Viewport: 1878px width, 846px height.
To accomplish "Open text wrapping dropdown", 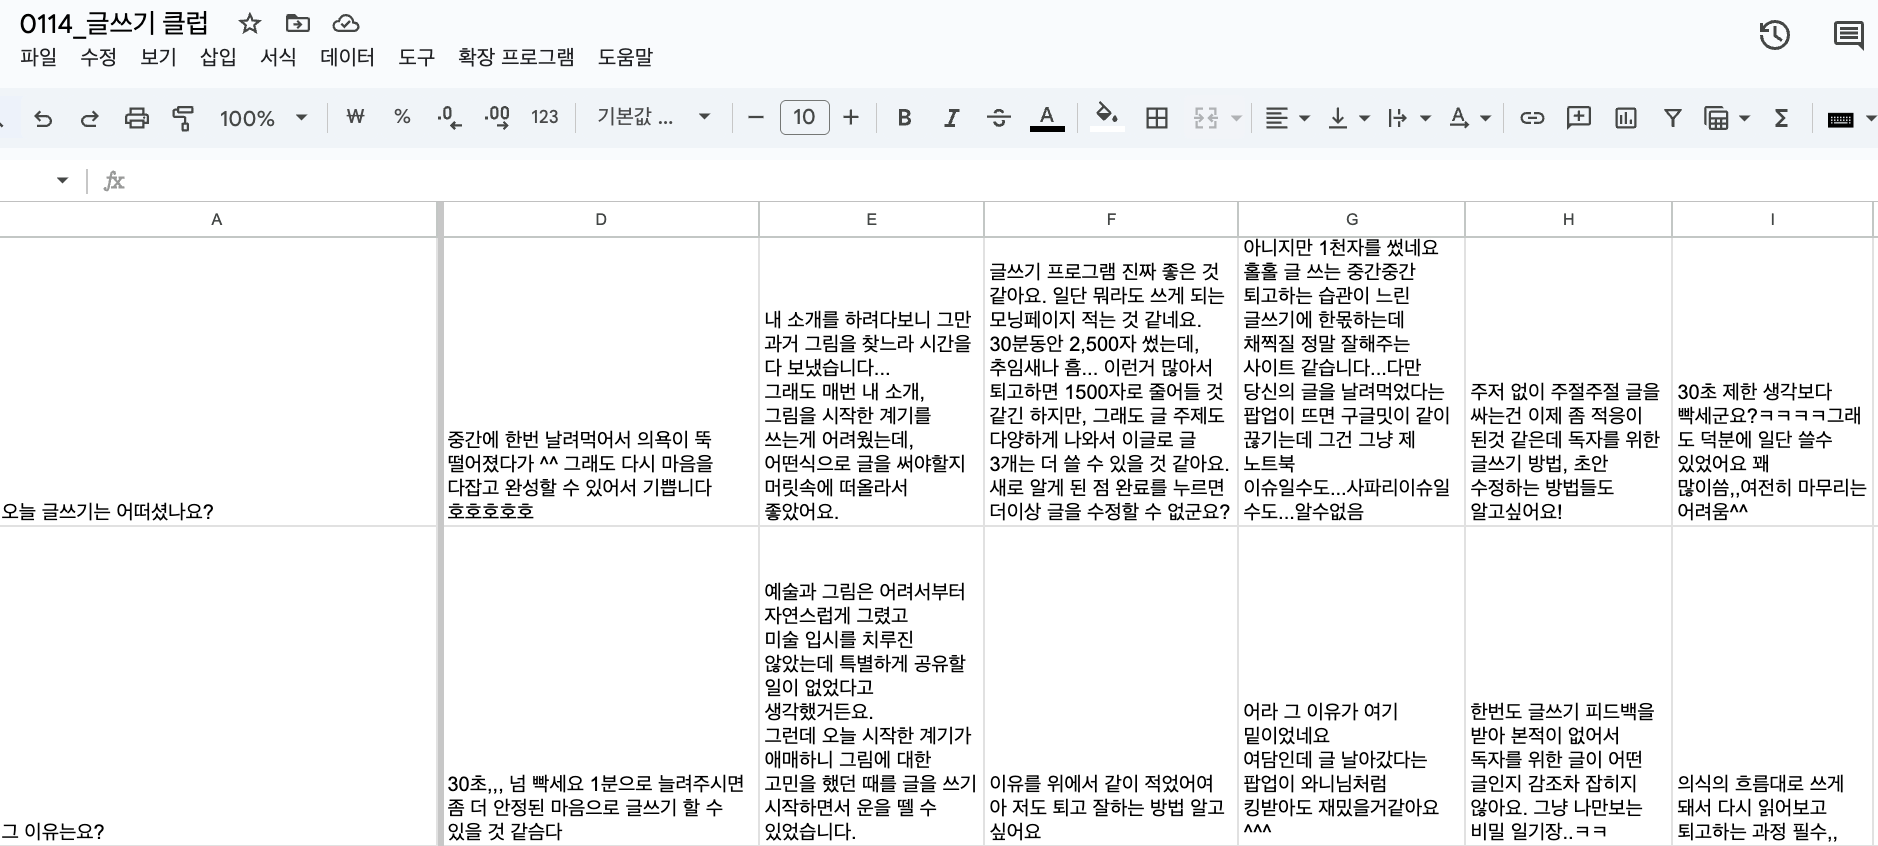I will [x=1408, y=118].
